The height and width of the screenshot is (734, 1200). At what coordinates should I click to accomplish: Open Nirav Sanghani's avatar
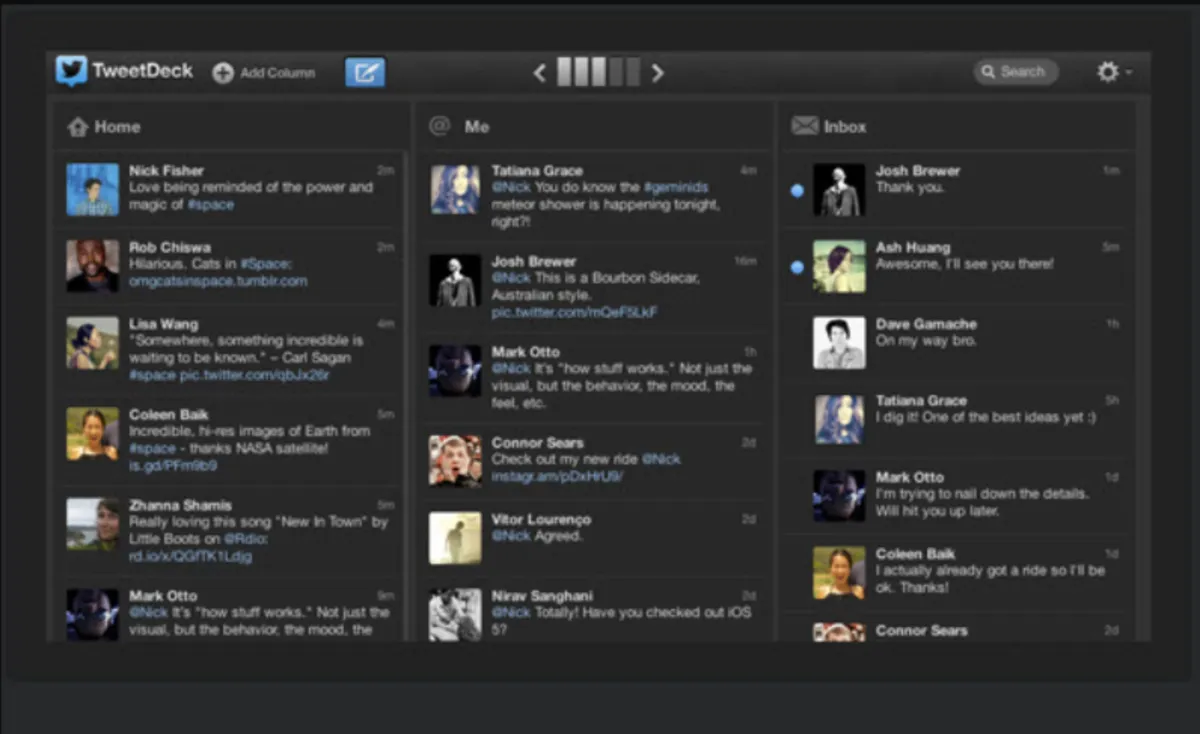point(455,614)
